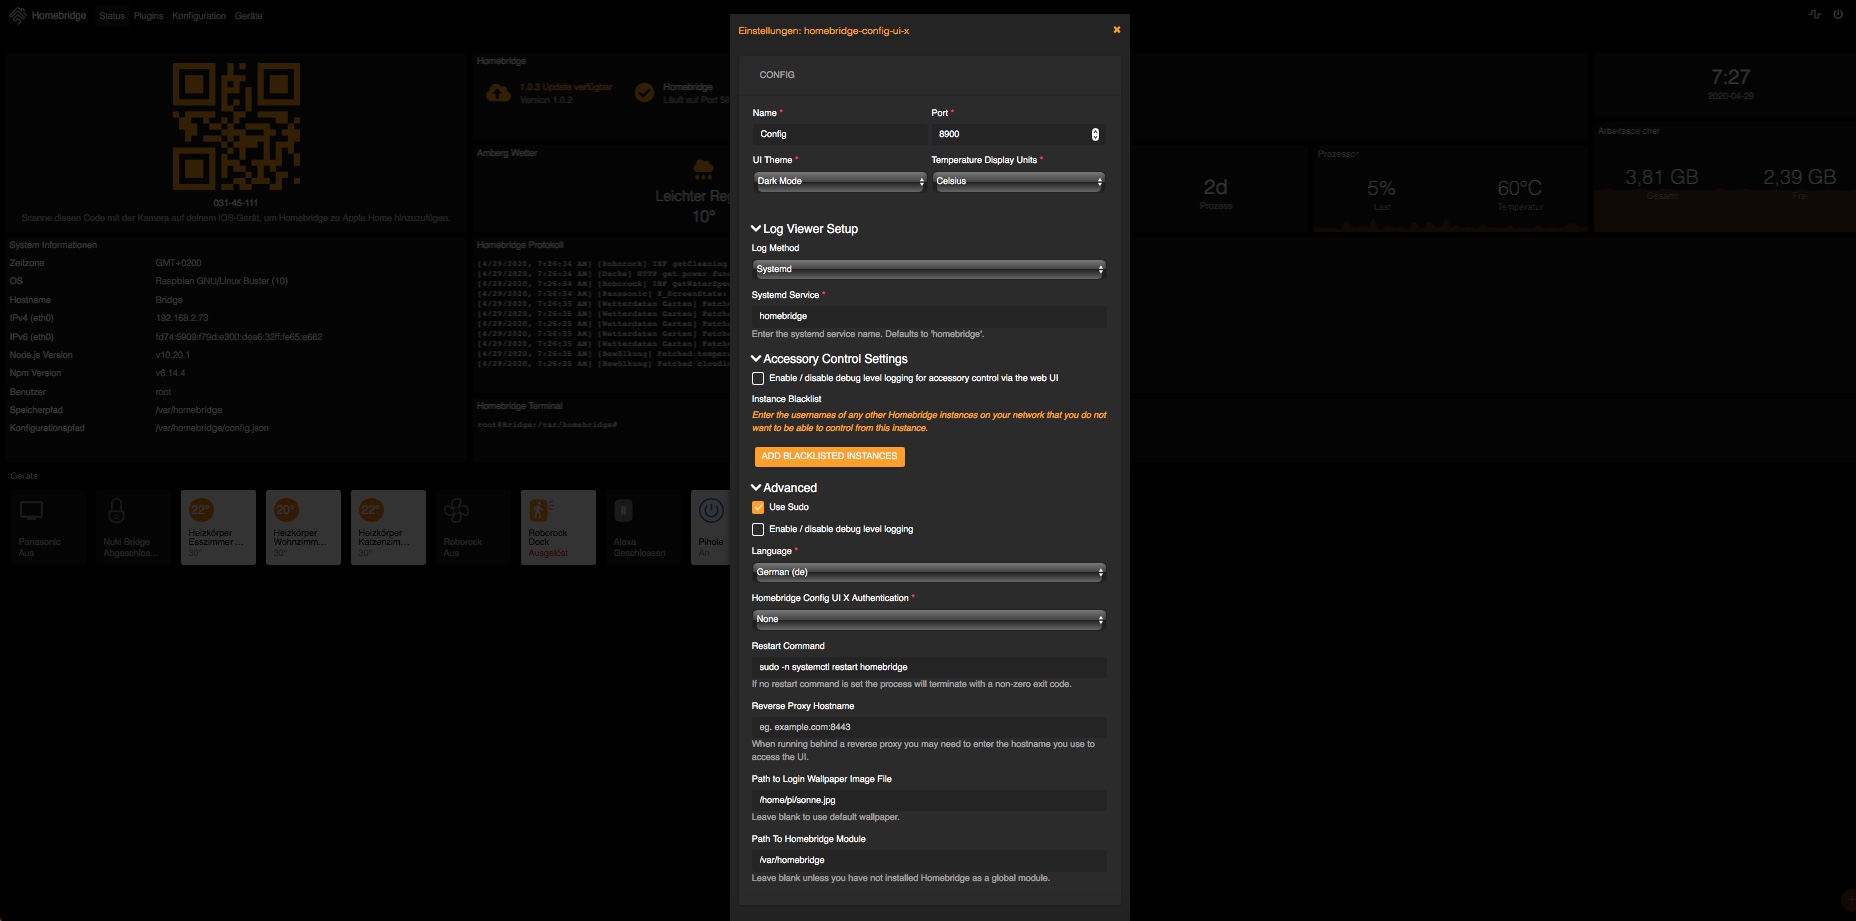The width and height of the screenshot is (1856, 921).
Task: Click the Homebridge logo icon
Action: 18,16
